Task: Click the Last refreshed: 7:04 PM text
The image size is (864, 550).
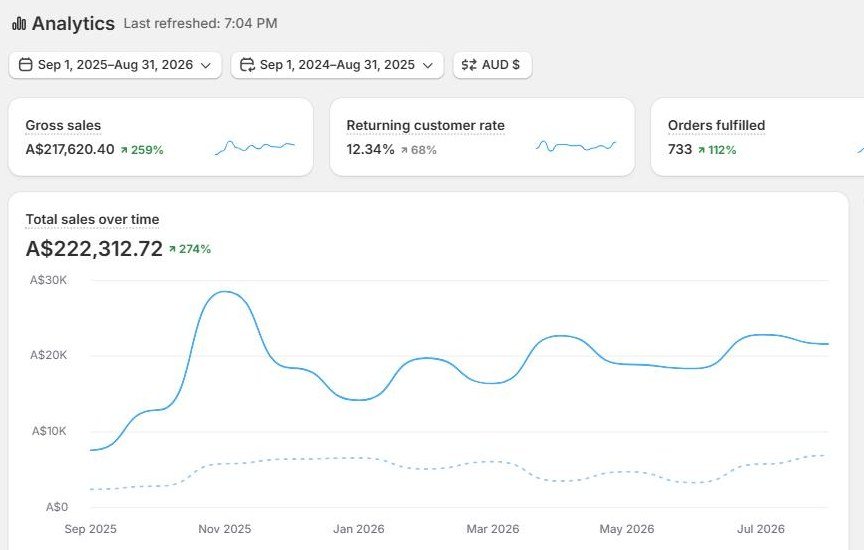Action: 201,24
